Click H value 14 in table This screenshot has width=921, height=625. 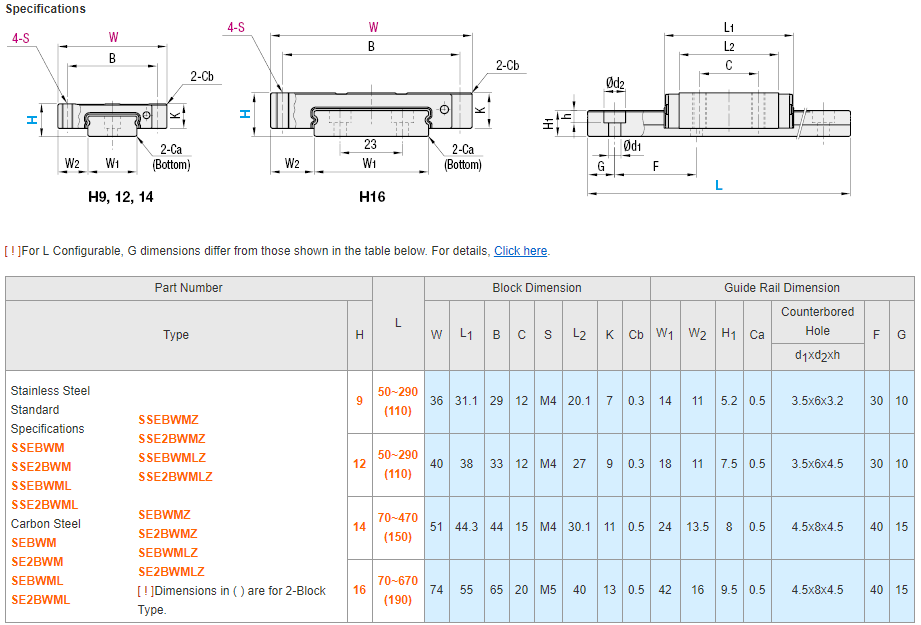359,527
